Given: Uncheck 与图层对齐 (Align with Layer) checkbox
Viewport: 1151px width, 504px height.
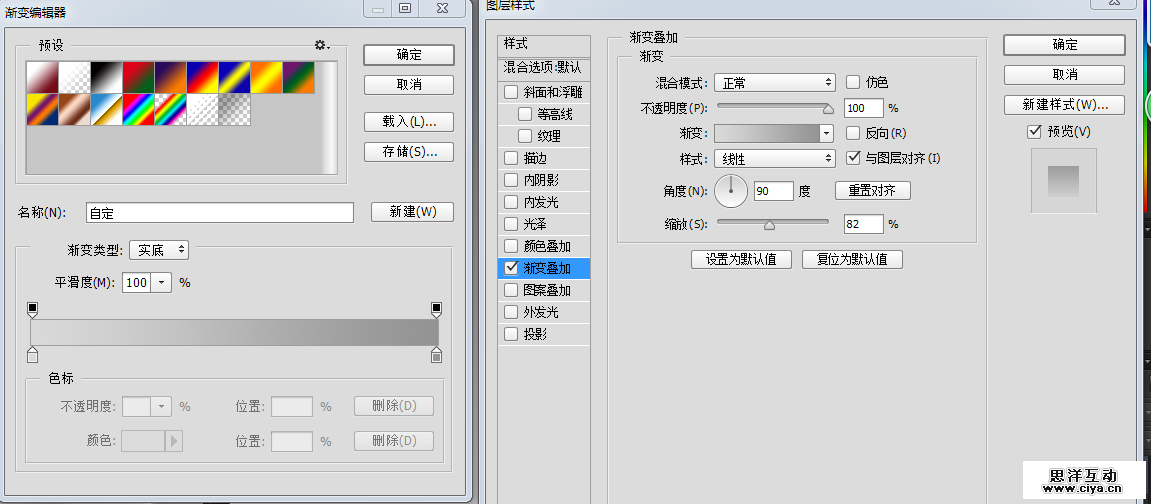Looking at the screenshot, I should click(854, 158).
